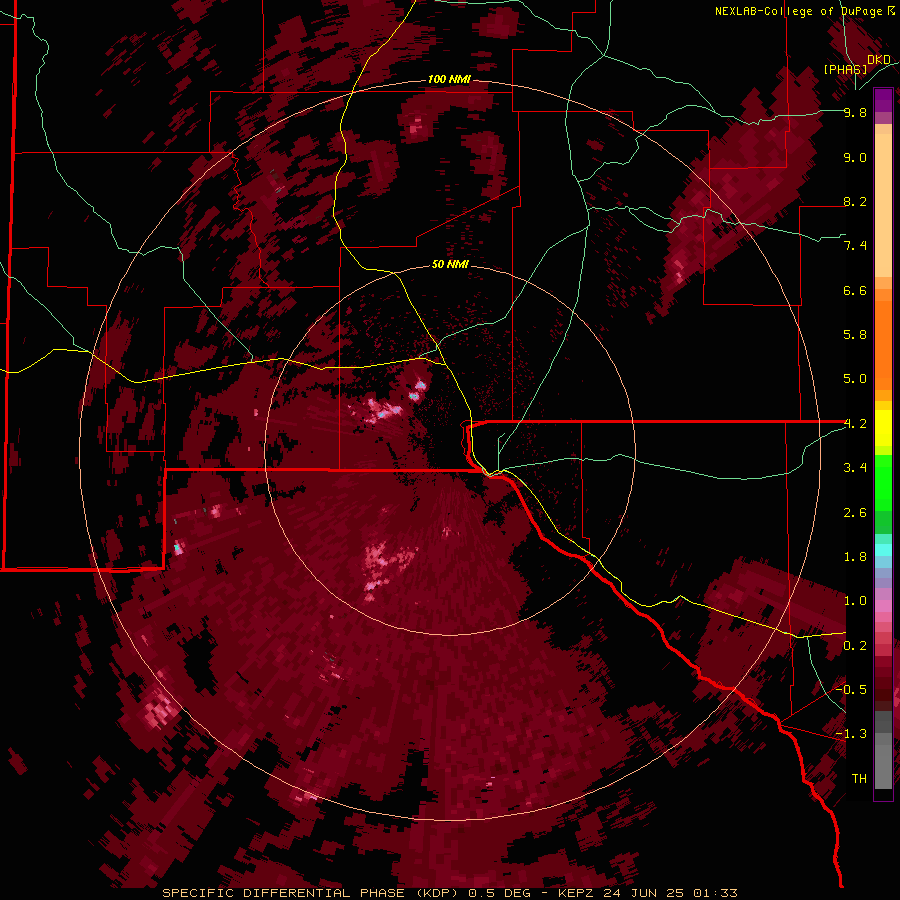Click the yellow band on the color scale

[x=883, y=428]
